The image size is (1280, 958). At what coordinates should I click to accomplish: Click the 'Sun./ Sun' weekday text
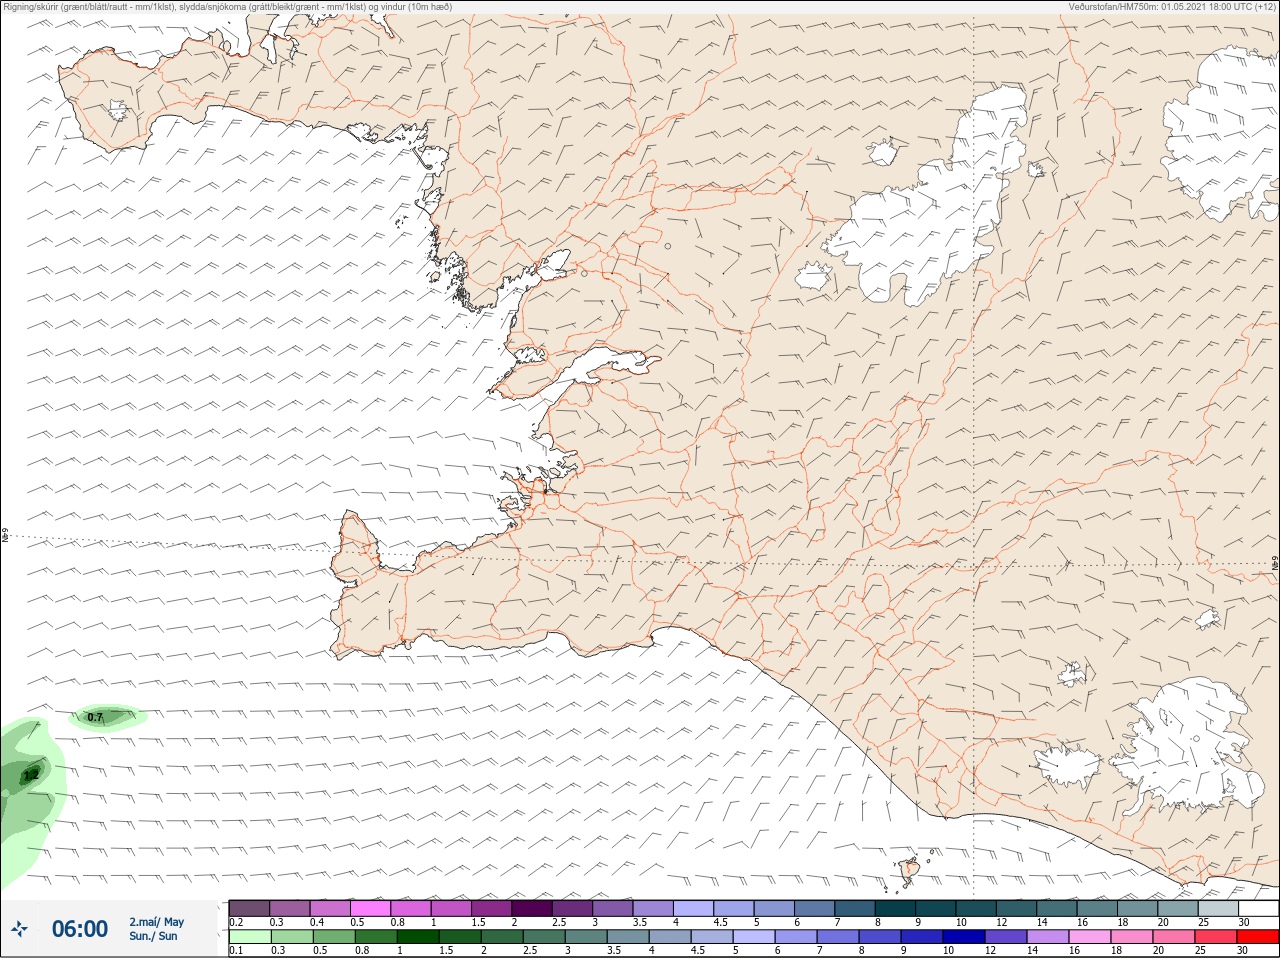click(x=153, y=936)
